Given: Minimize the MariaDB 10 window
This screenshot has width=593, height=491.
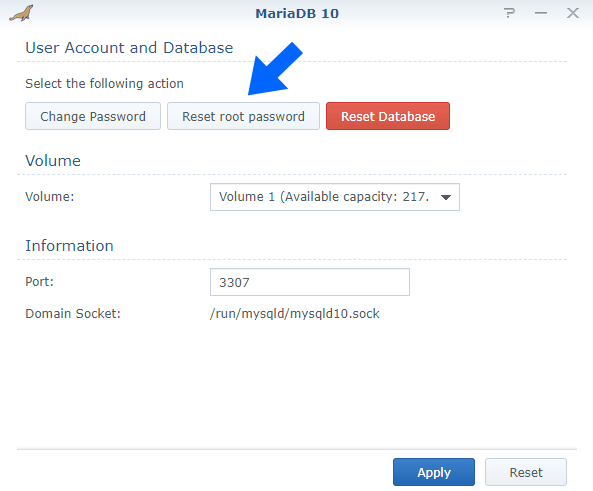Looking at the screenshot, I should tap(541, 13).
